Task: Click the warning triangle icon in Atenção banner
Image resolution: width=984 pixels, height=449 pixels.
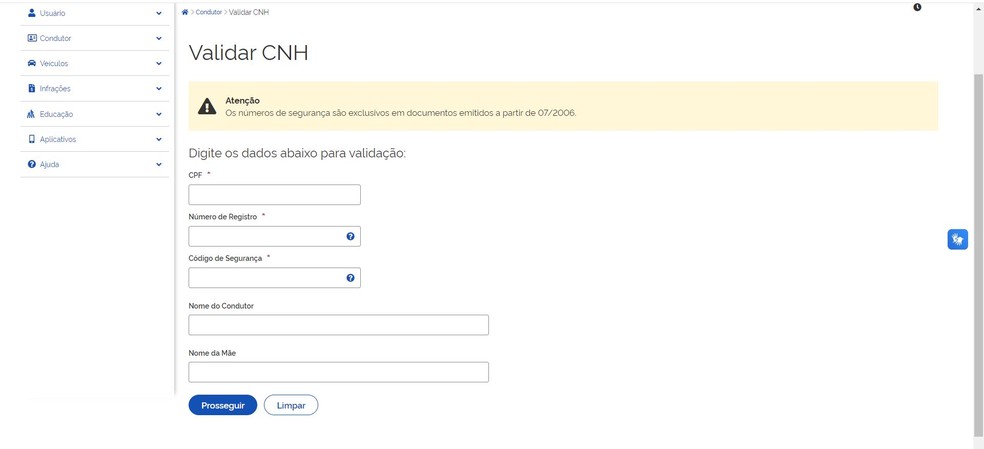Action: [207, 106]
